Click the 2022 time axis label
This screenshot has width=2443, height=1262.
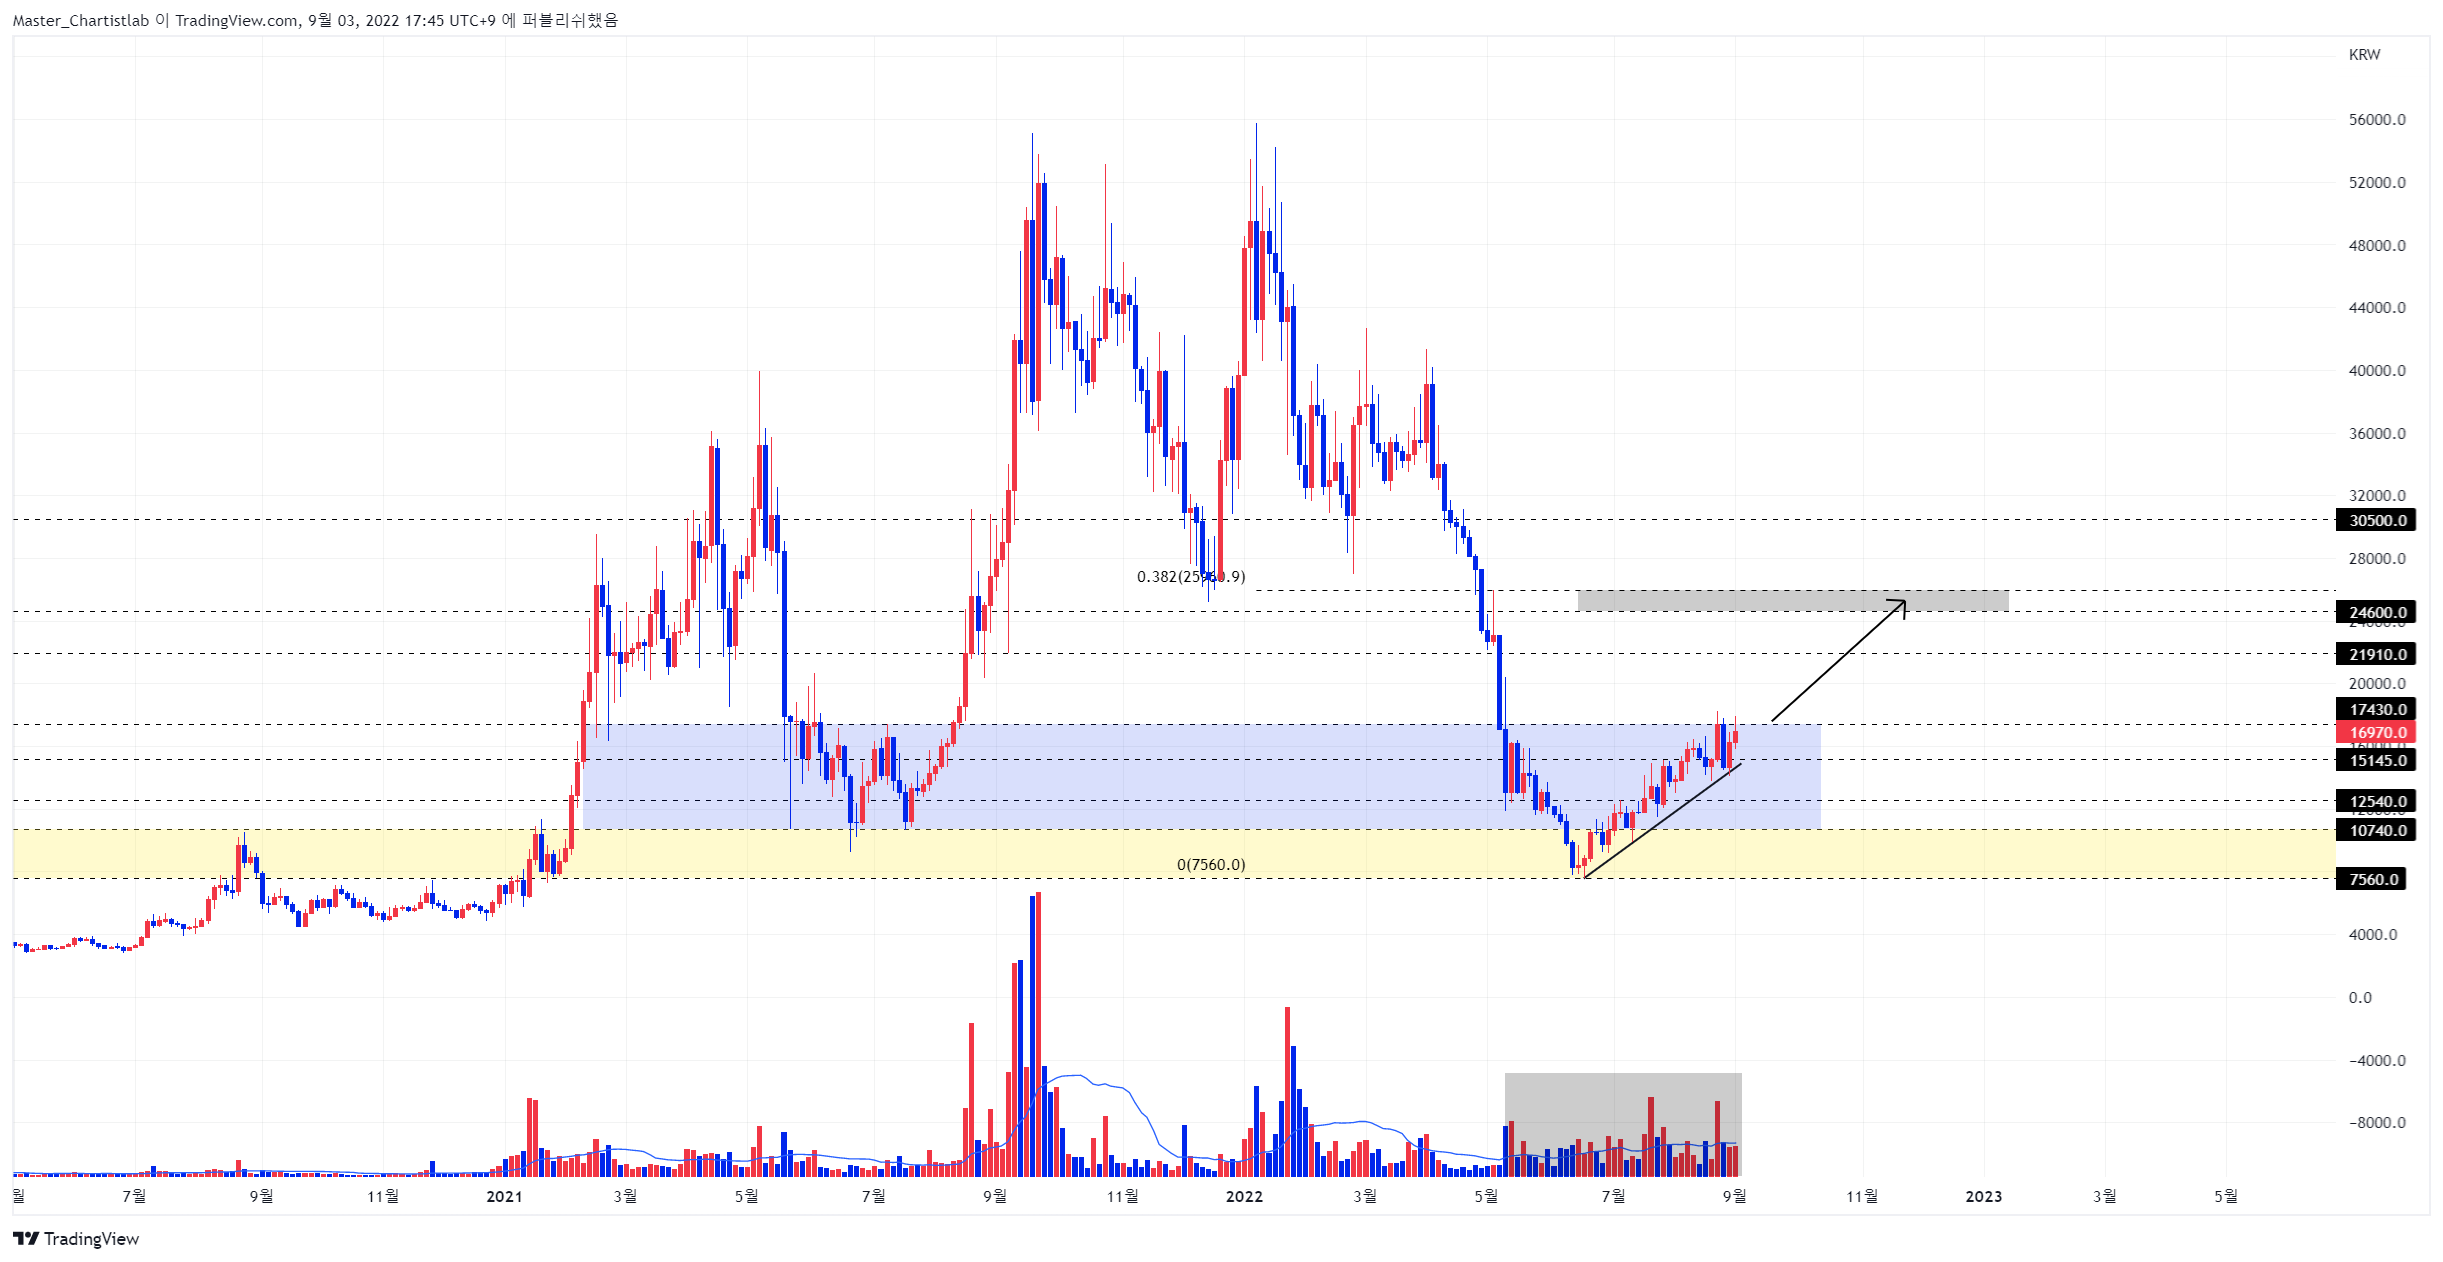tap(1244, 1196)
